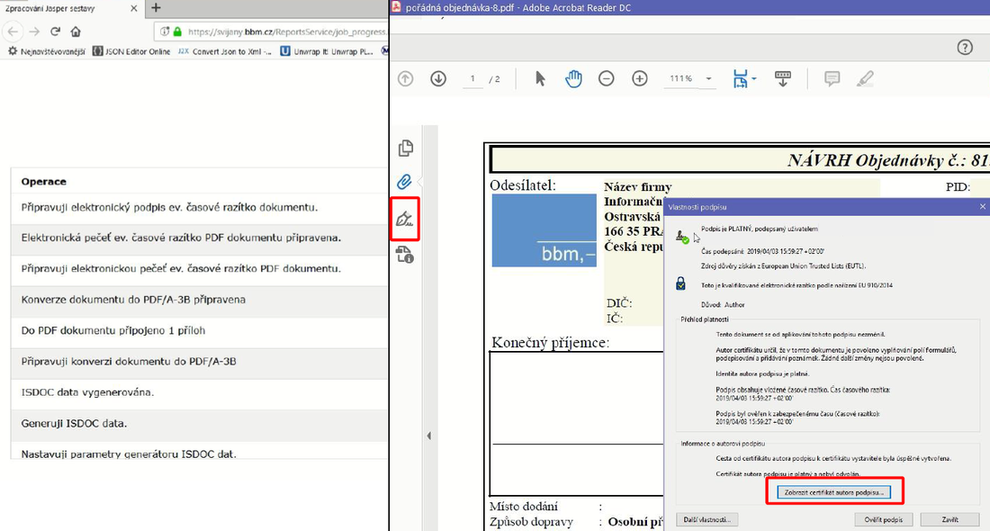Image resolution: width=990 pixels, height=531 pixels.
Task: Open a new browser tab
Action: coord(156,8)
